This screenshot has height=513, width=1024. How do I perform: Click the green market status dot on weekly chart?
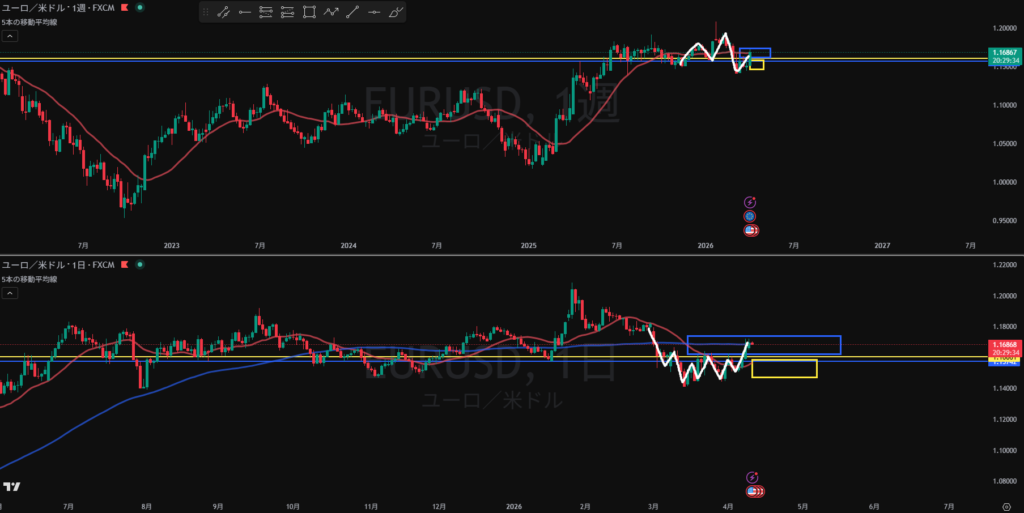tap(139, 7)
